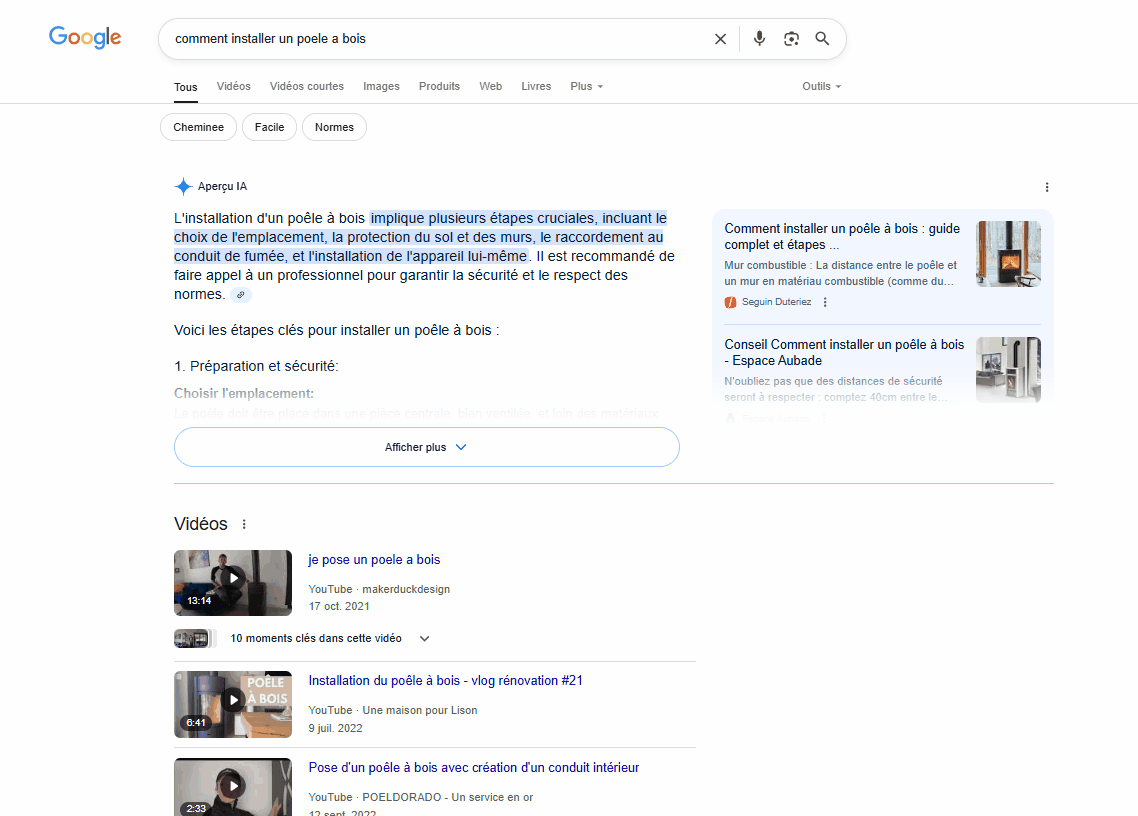The width and height of the screenshot is (1138, 816).
Task: Click the magnifying glass search icon
Action: pyautogui.click(x=822, y=39)
